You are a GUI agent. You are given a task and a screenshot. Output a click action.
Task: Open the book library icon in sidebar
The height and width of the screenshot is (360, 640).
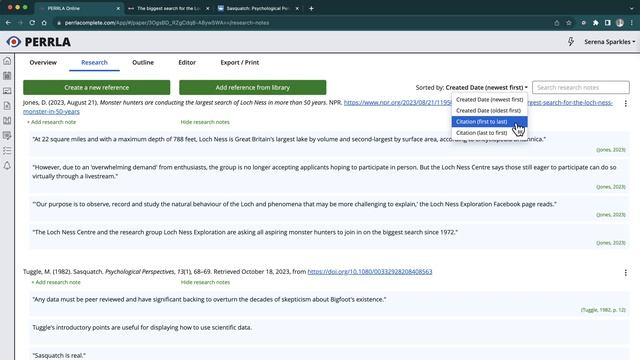[x=7, y=121]
